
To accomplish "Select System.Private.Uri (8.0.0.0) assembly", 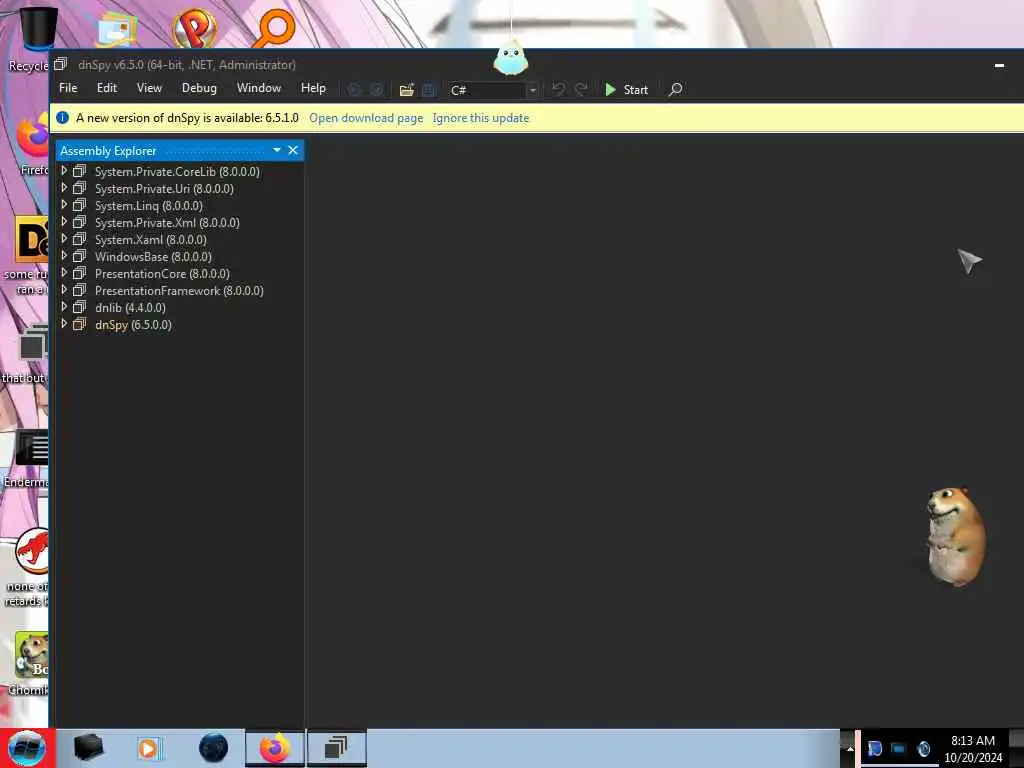I will click(x=164, y=189).
